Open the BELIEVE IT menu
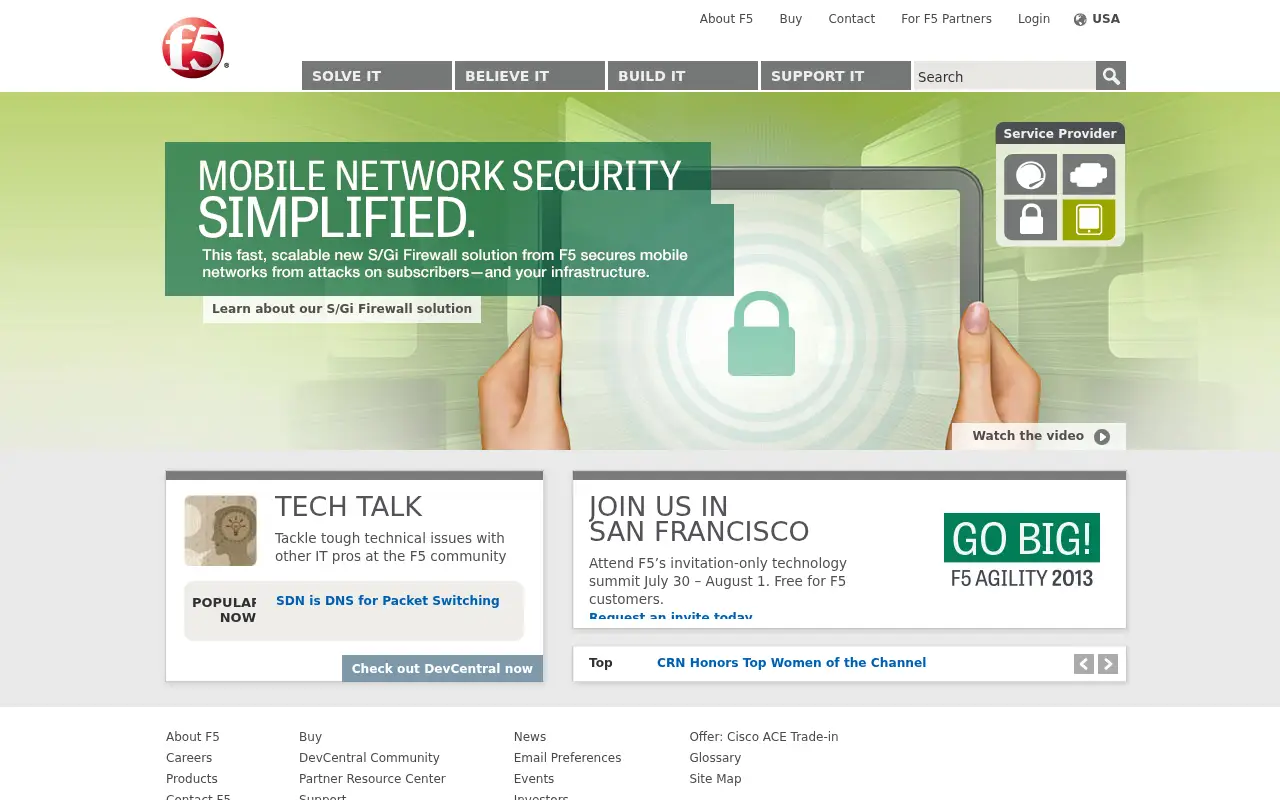 [x=530, y=76]
